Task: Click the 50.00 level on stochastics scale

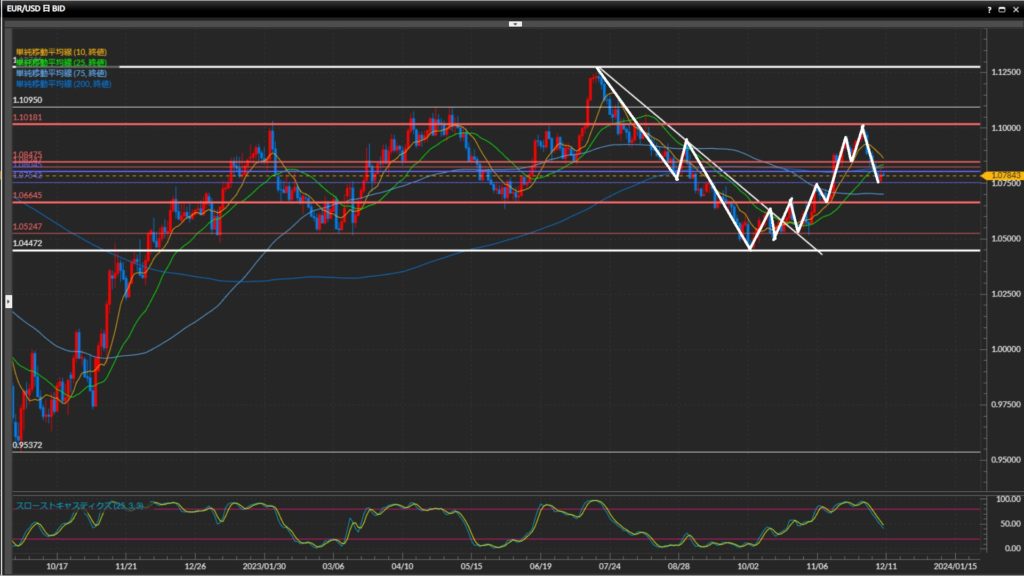Action: (1003, 524)
